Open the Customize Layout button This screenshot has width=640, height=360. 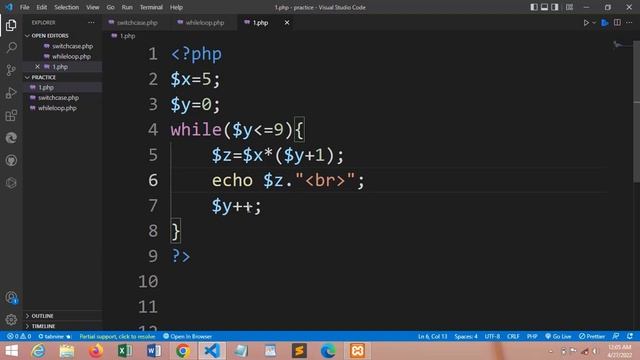(569, 7)
